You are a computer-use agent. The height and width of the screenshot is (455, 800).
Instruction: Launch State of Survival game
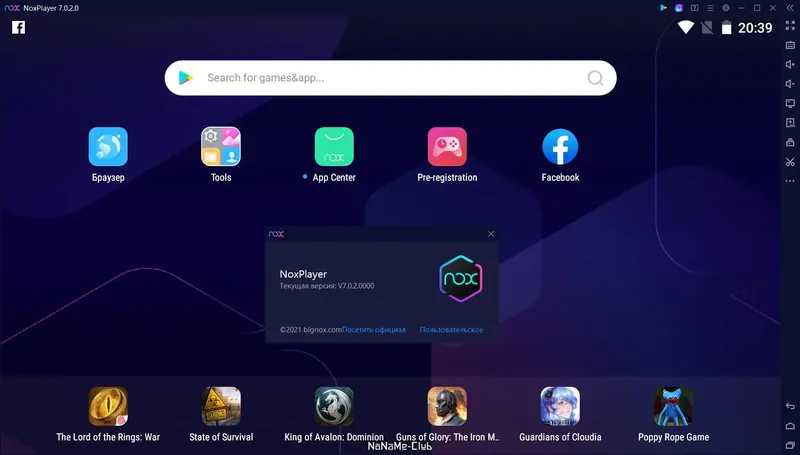221,406
